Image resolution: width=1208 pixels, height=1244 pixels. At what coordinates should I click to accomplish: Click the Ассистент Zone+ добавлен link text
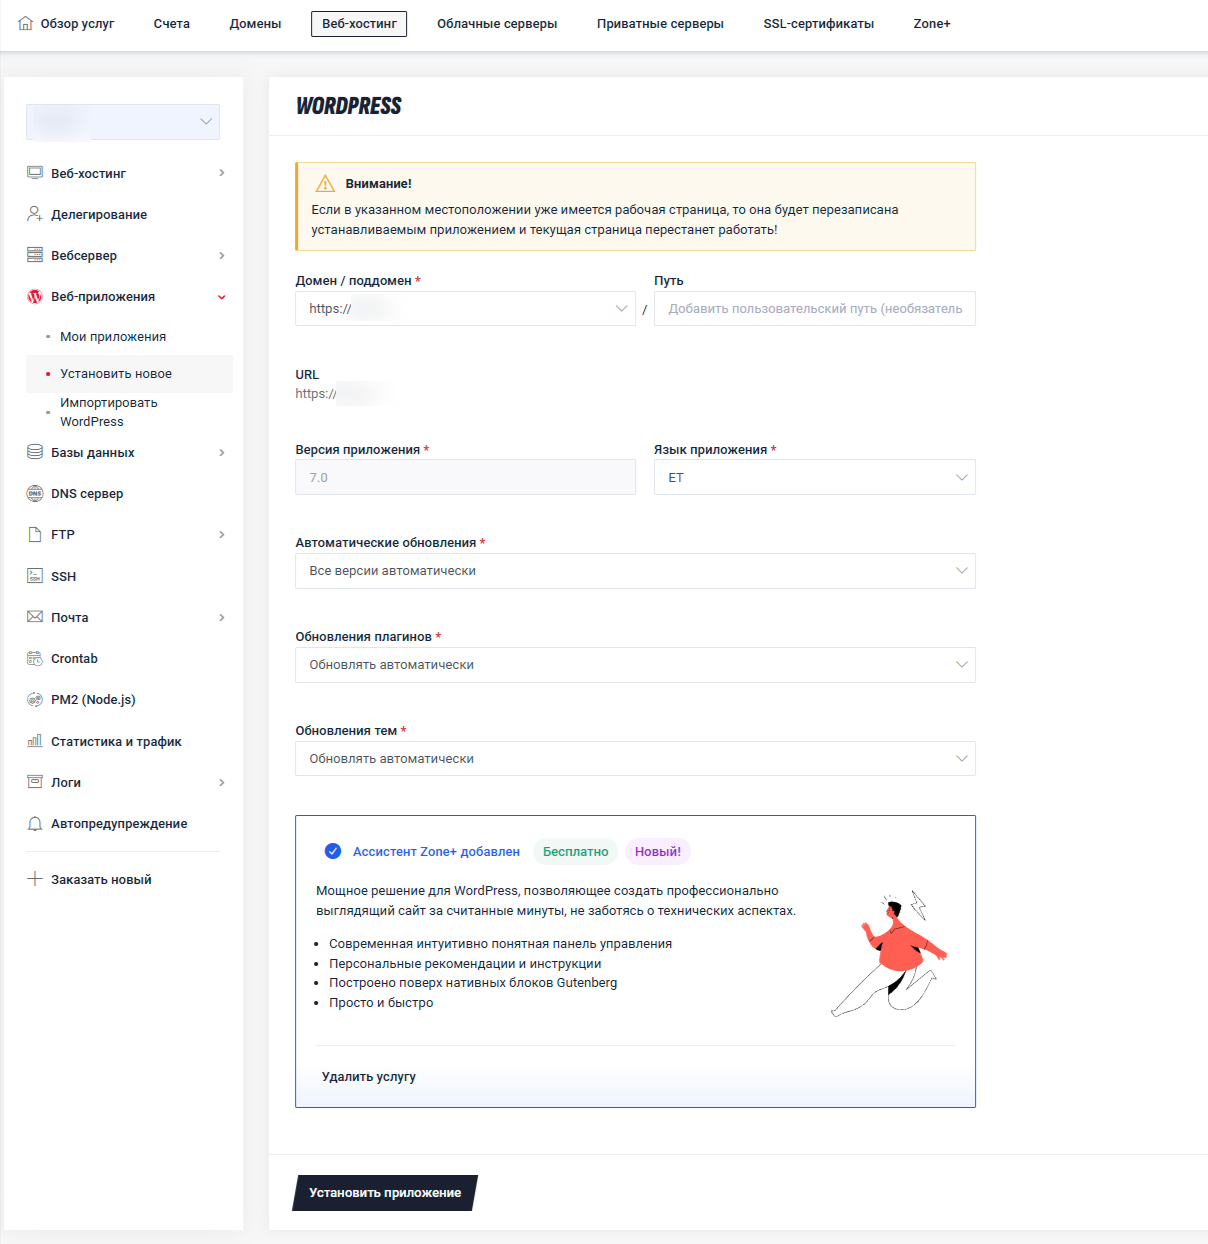[x=436, y=852]
